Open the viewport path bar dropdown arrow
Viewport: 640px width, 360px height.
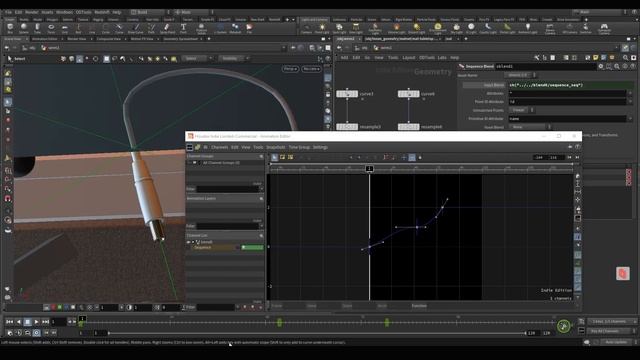pos(284,48)
